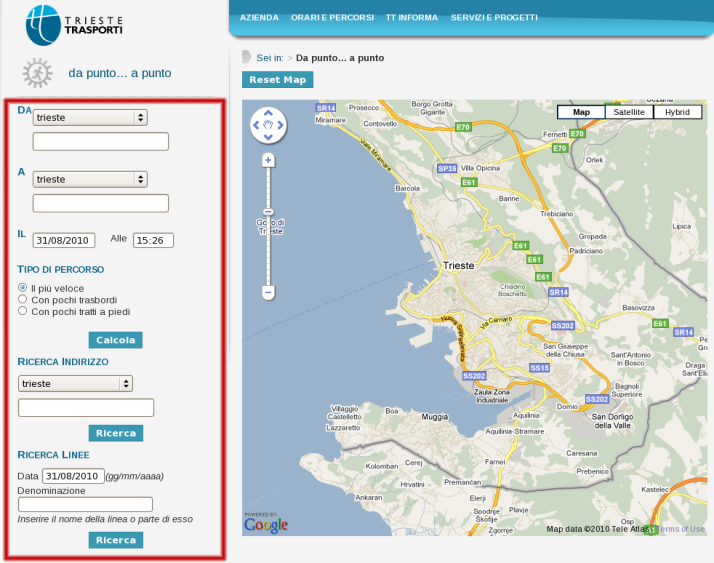
Task: Pan the map down with the down arrow
Action: [268, 137]
